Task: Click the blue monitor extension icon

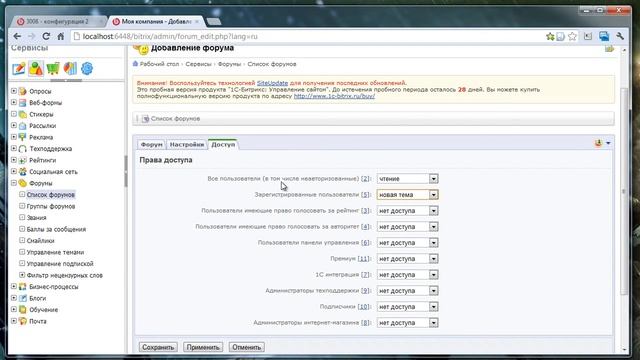Action: tap(604, 36)
